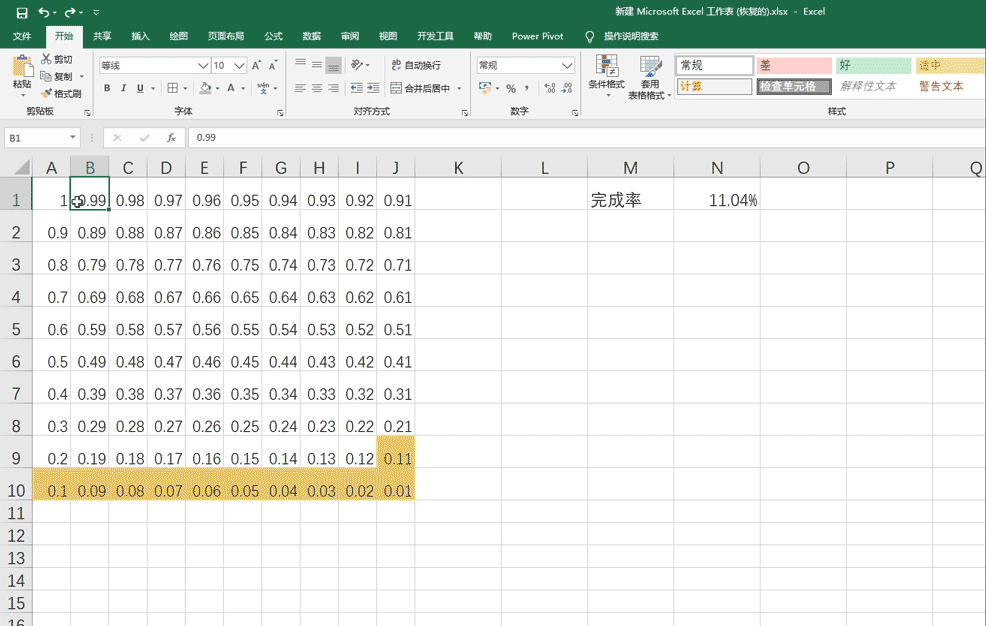Click the Paste (粘贴) icon
This screenshot has height=626, width=986.
(23, 68)
